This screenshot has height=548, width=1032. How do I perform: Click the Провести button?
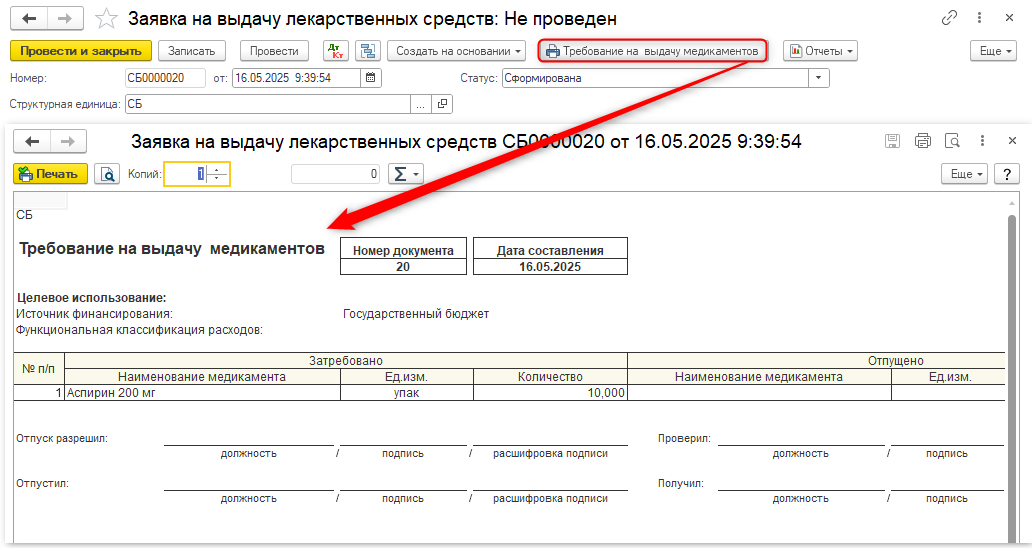coord(274,51)
